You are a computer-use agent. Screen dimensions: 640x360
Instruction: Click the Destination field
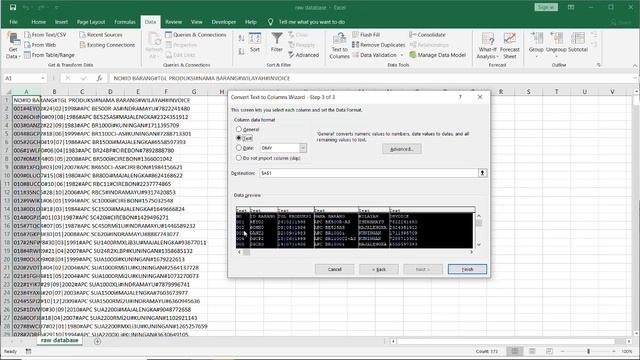pos(369,173)
